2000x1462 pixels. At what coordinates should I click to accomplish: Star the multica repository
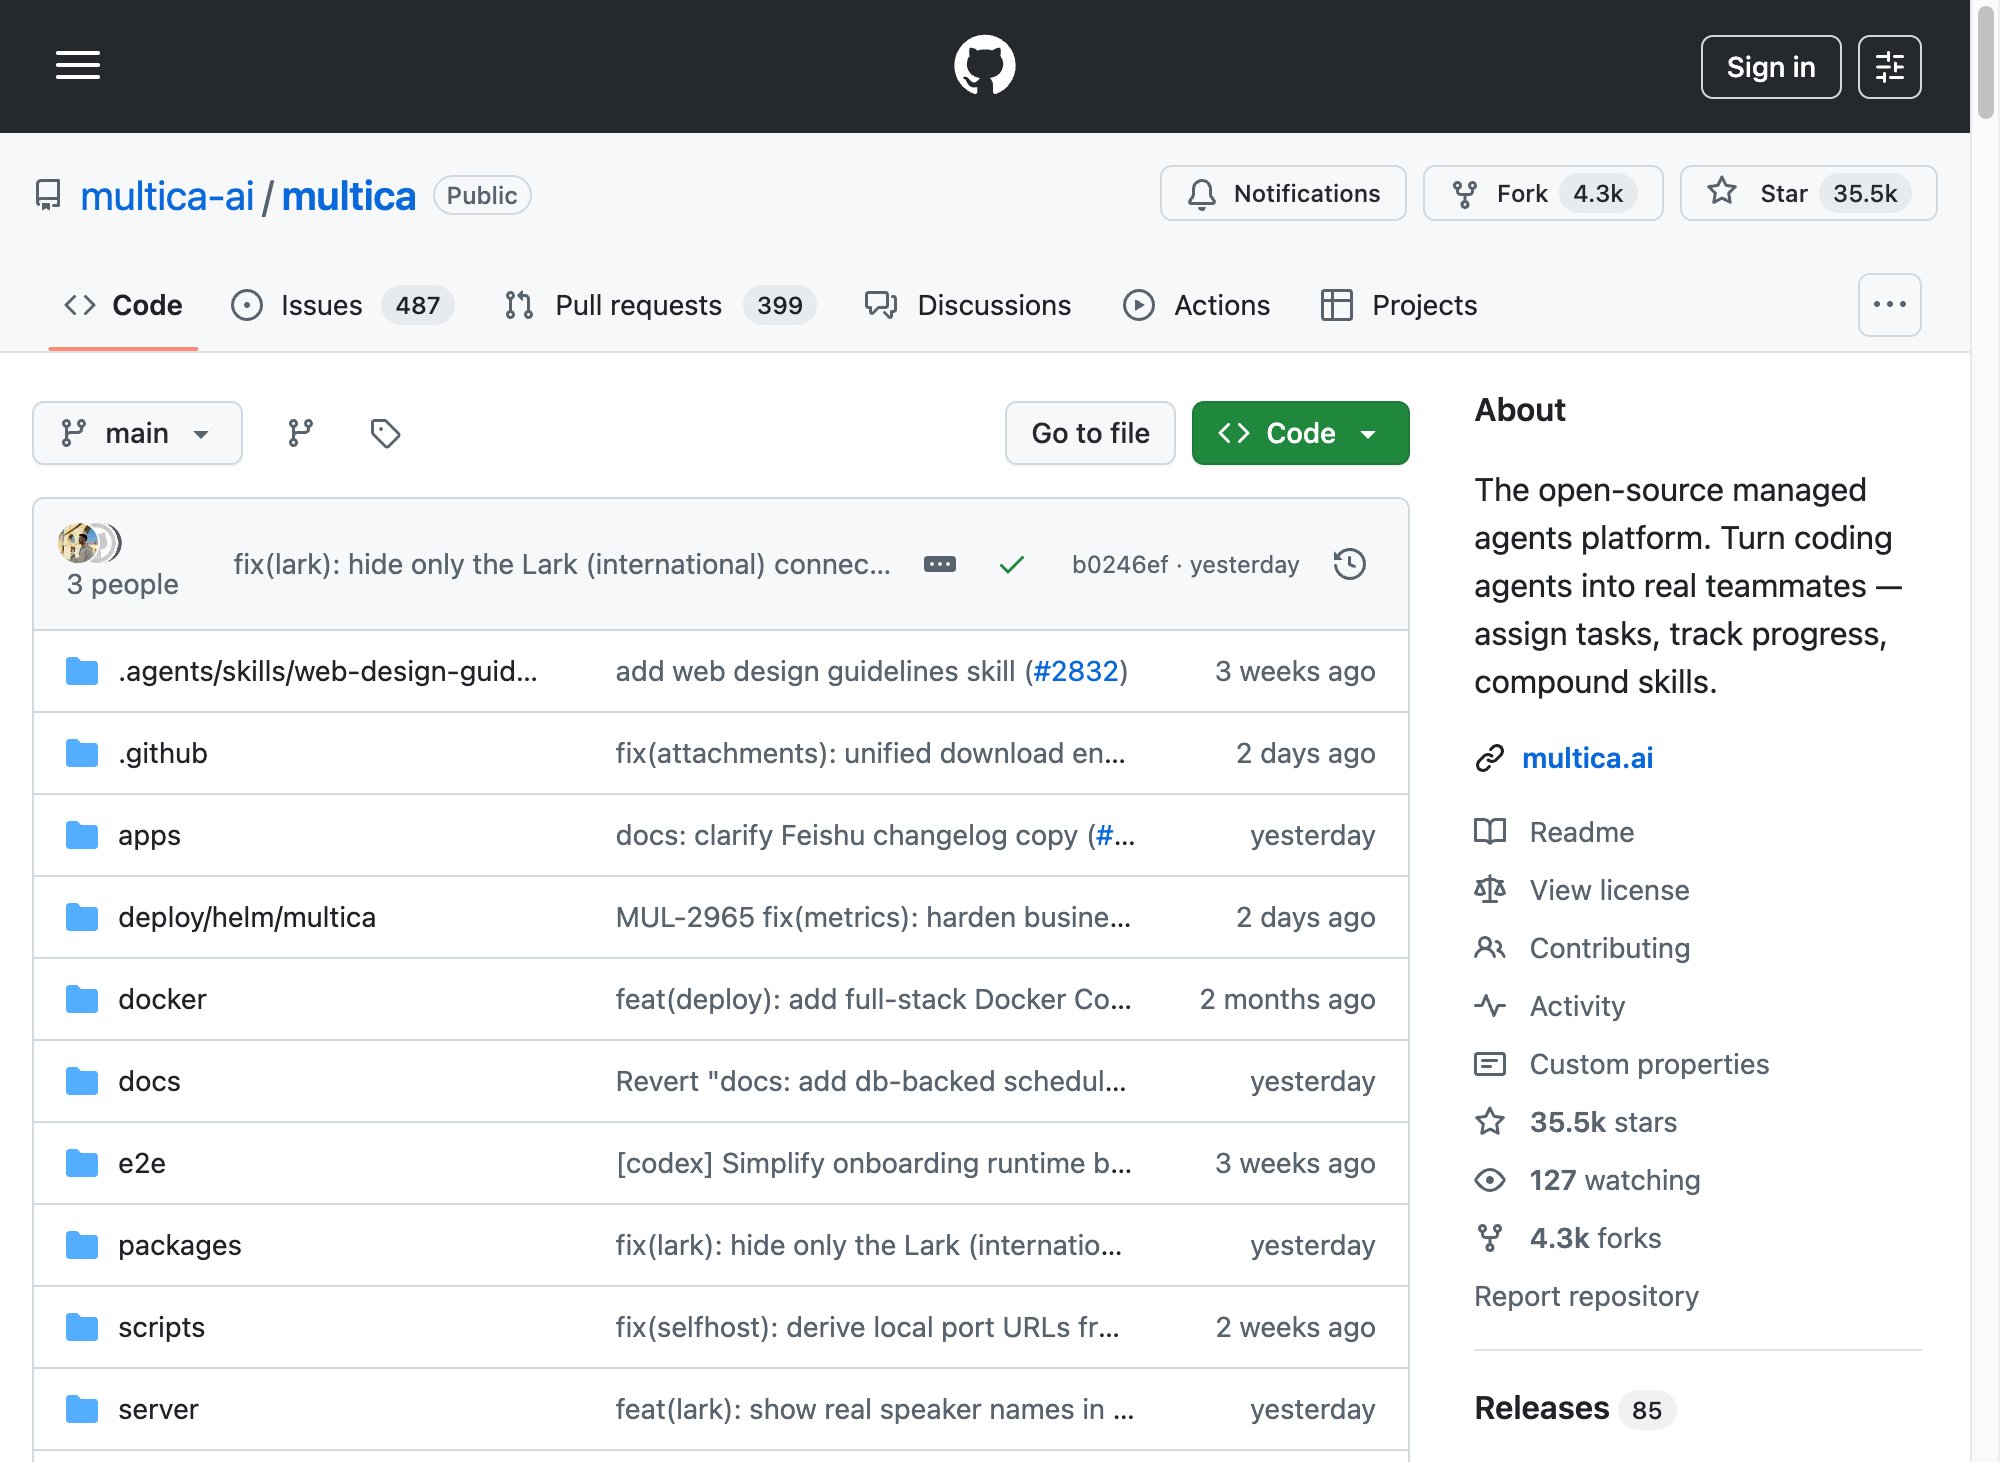pyautogui.click(x=1808, y=193)
